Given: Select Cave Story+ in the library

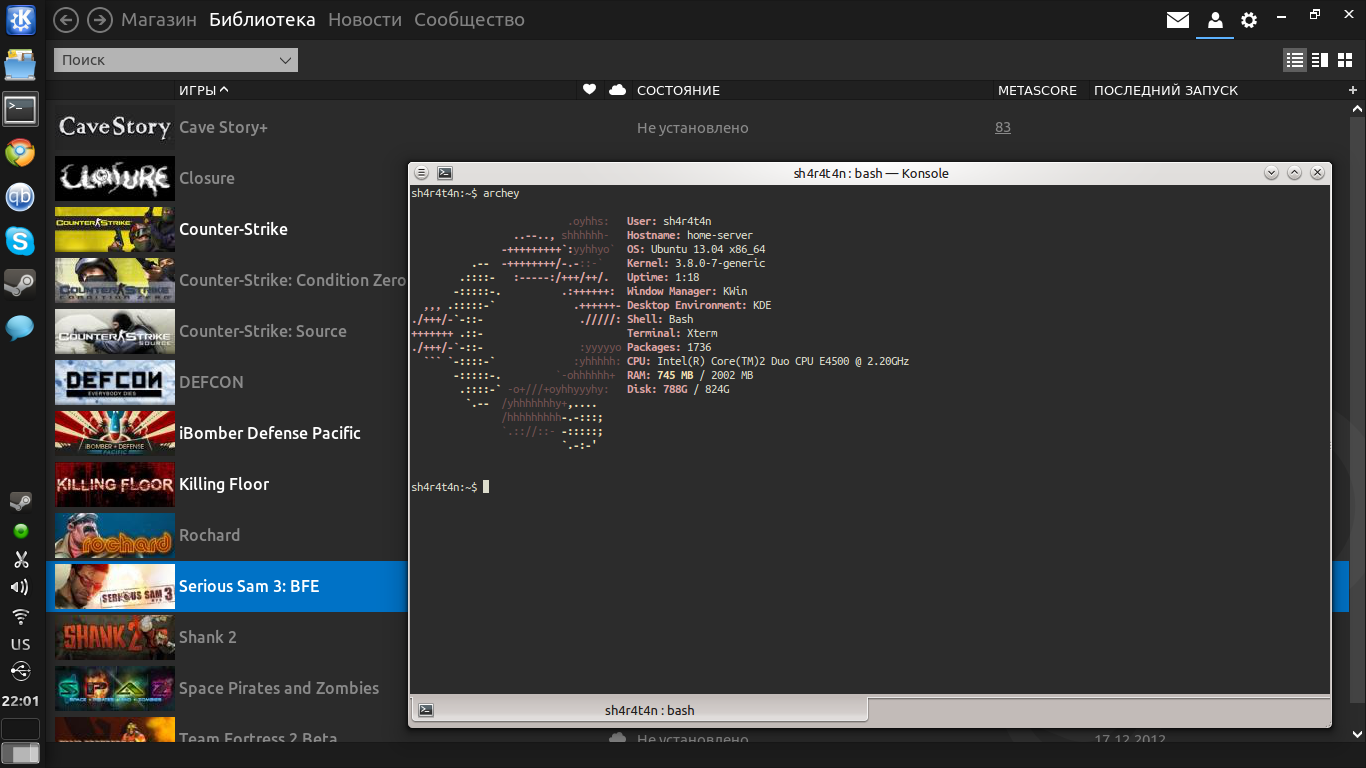Looking at the screenshot, I should pyautogui.click(x=223, y=127).
